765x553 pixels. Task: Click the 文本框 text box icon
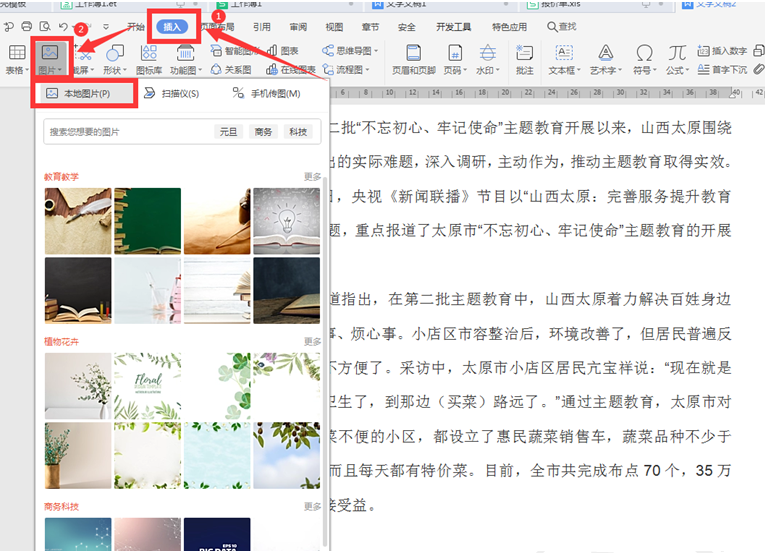coord(564,53)
